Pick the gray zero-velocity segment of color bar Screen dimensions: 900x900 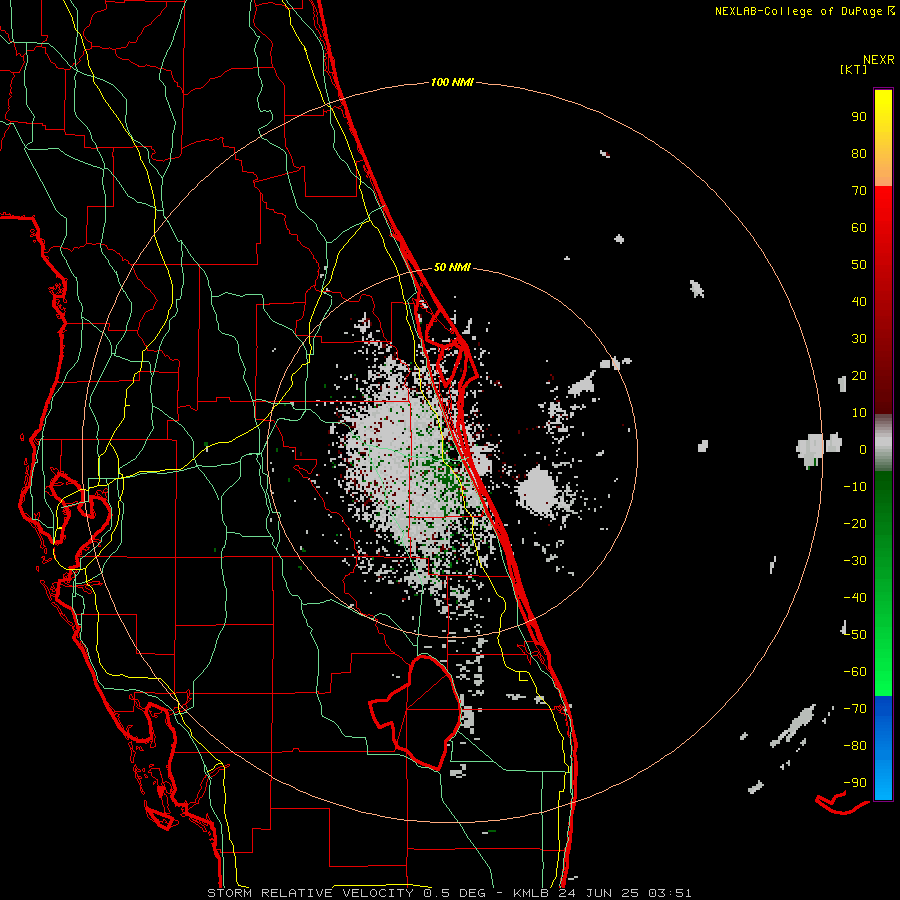pyautogui.click(x=883, y=443)
